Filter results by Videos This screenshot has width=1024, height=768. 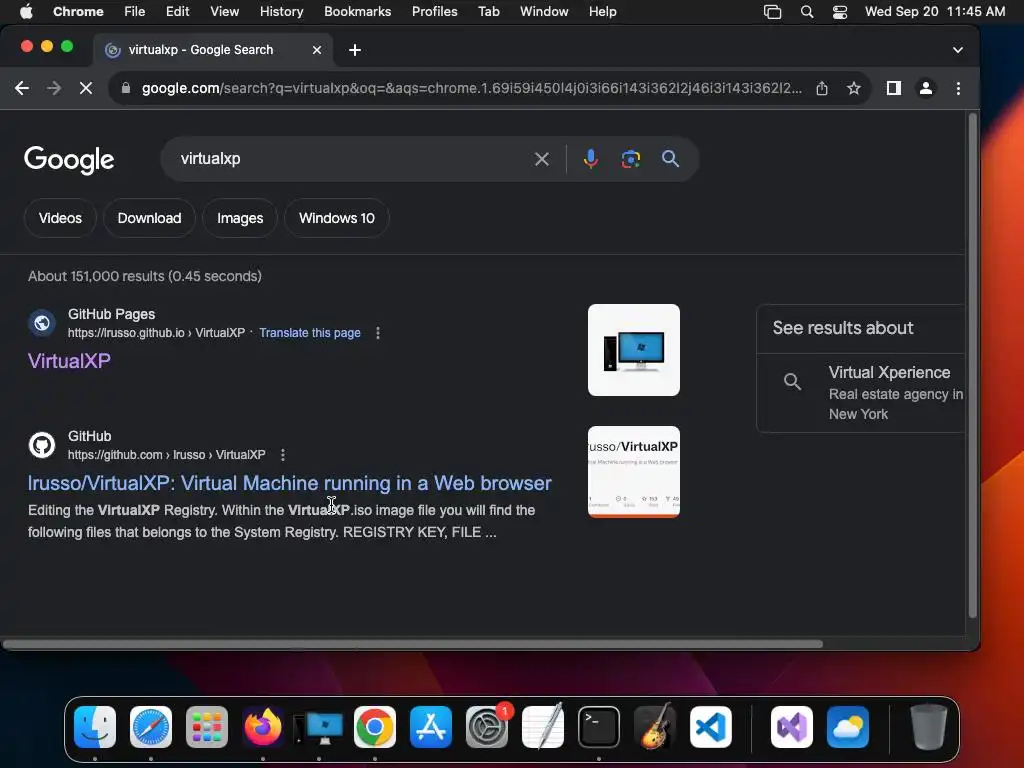tap(60, 218)
